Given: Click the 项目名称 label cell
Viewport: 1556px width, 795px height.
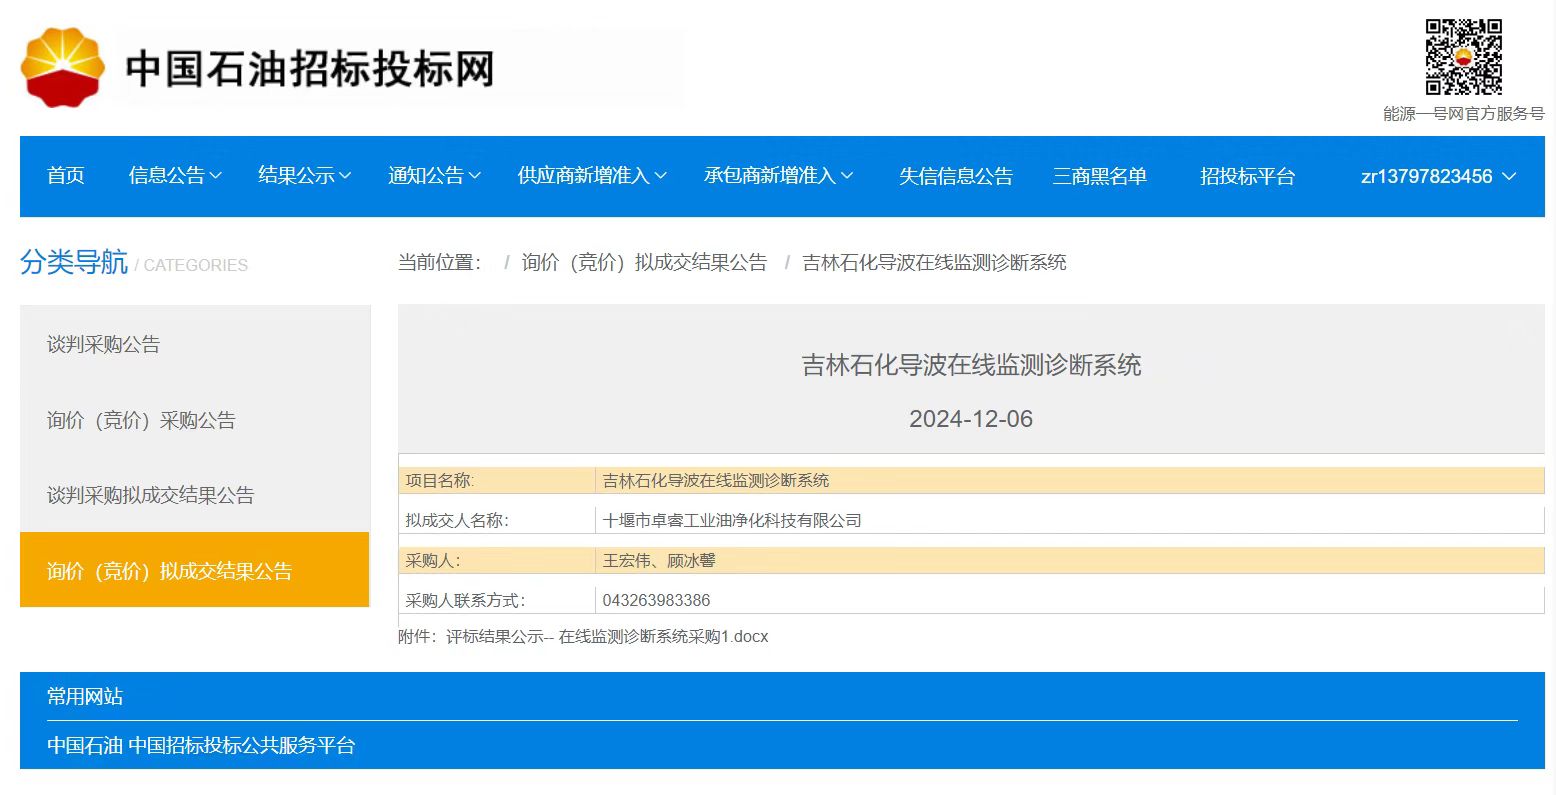Looking at the screenshot, I should point(497,480).
